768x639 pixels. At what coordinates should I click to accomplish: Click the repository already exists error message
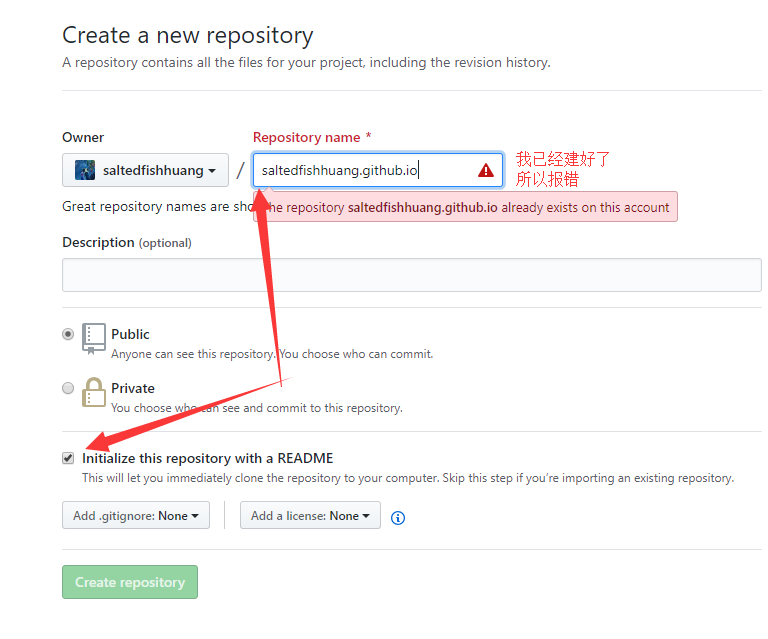465,207
